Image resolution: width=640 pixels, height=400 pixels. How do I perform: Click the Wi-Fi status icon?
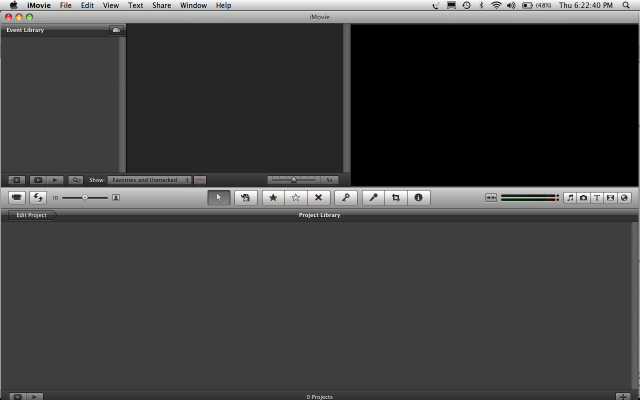click(x=496, y=5)
